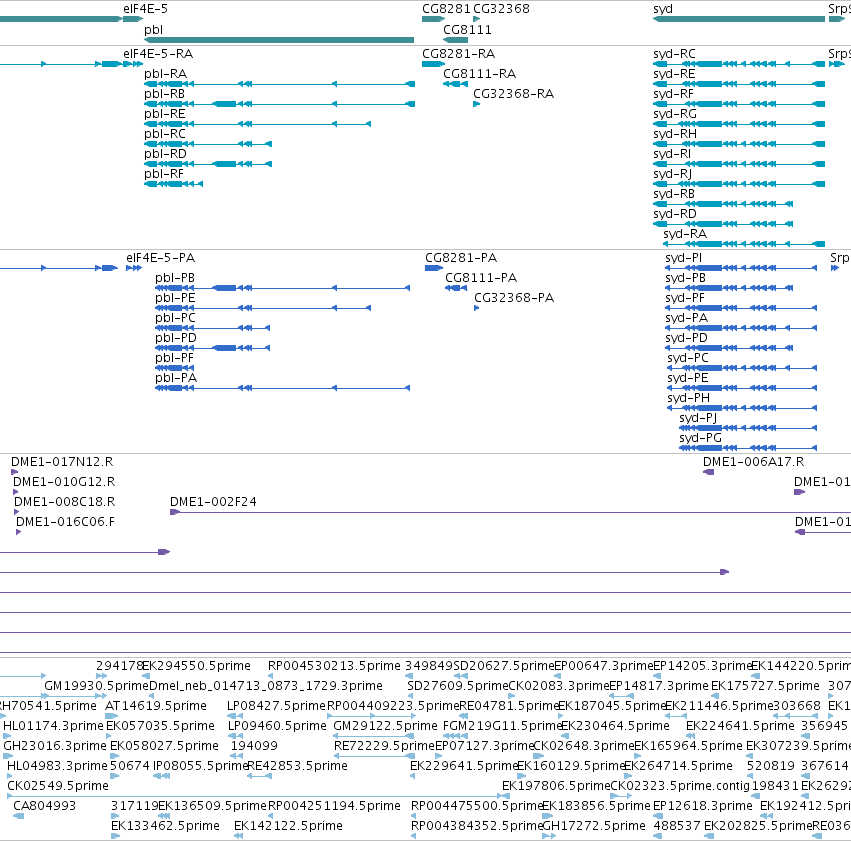The image size is (851, 841).
Task: Select EST CA804993
Action: (x=18, y=815)
